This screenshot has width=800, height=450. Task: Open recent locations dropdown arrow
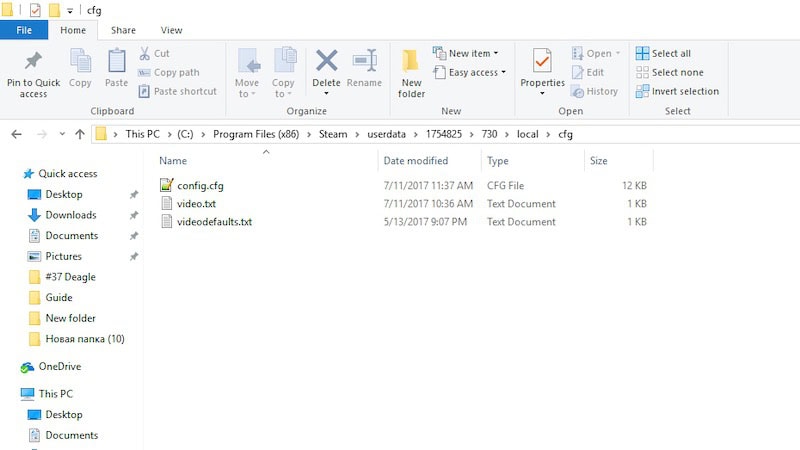(62, 134)
